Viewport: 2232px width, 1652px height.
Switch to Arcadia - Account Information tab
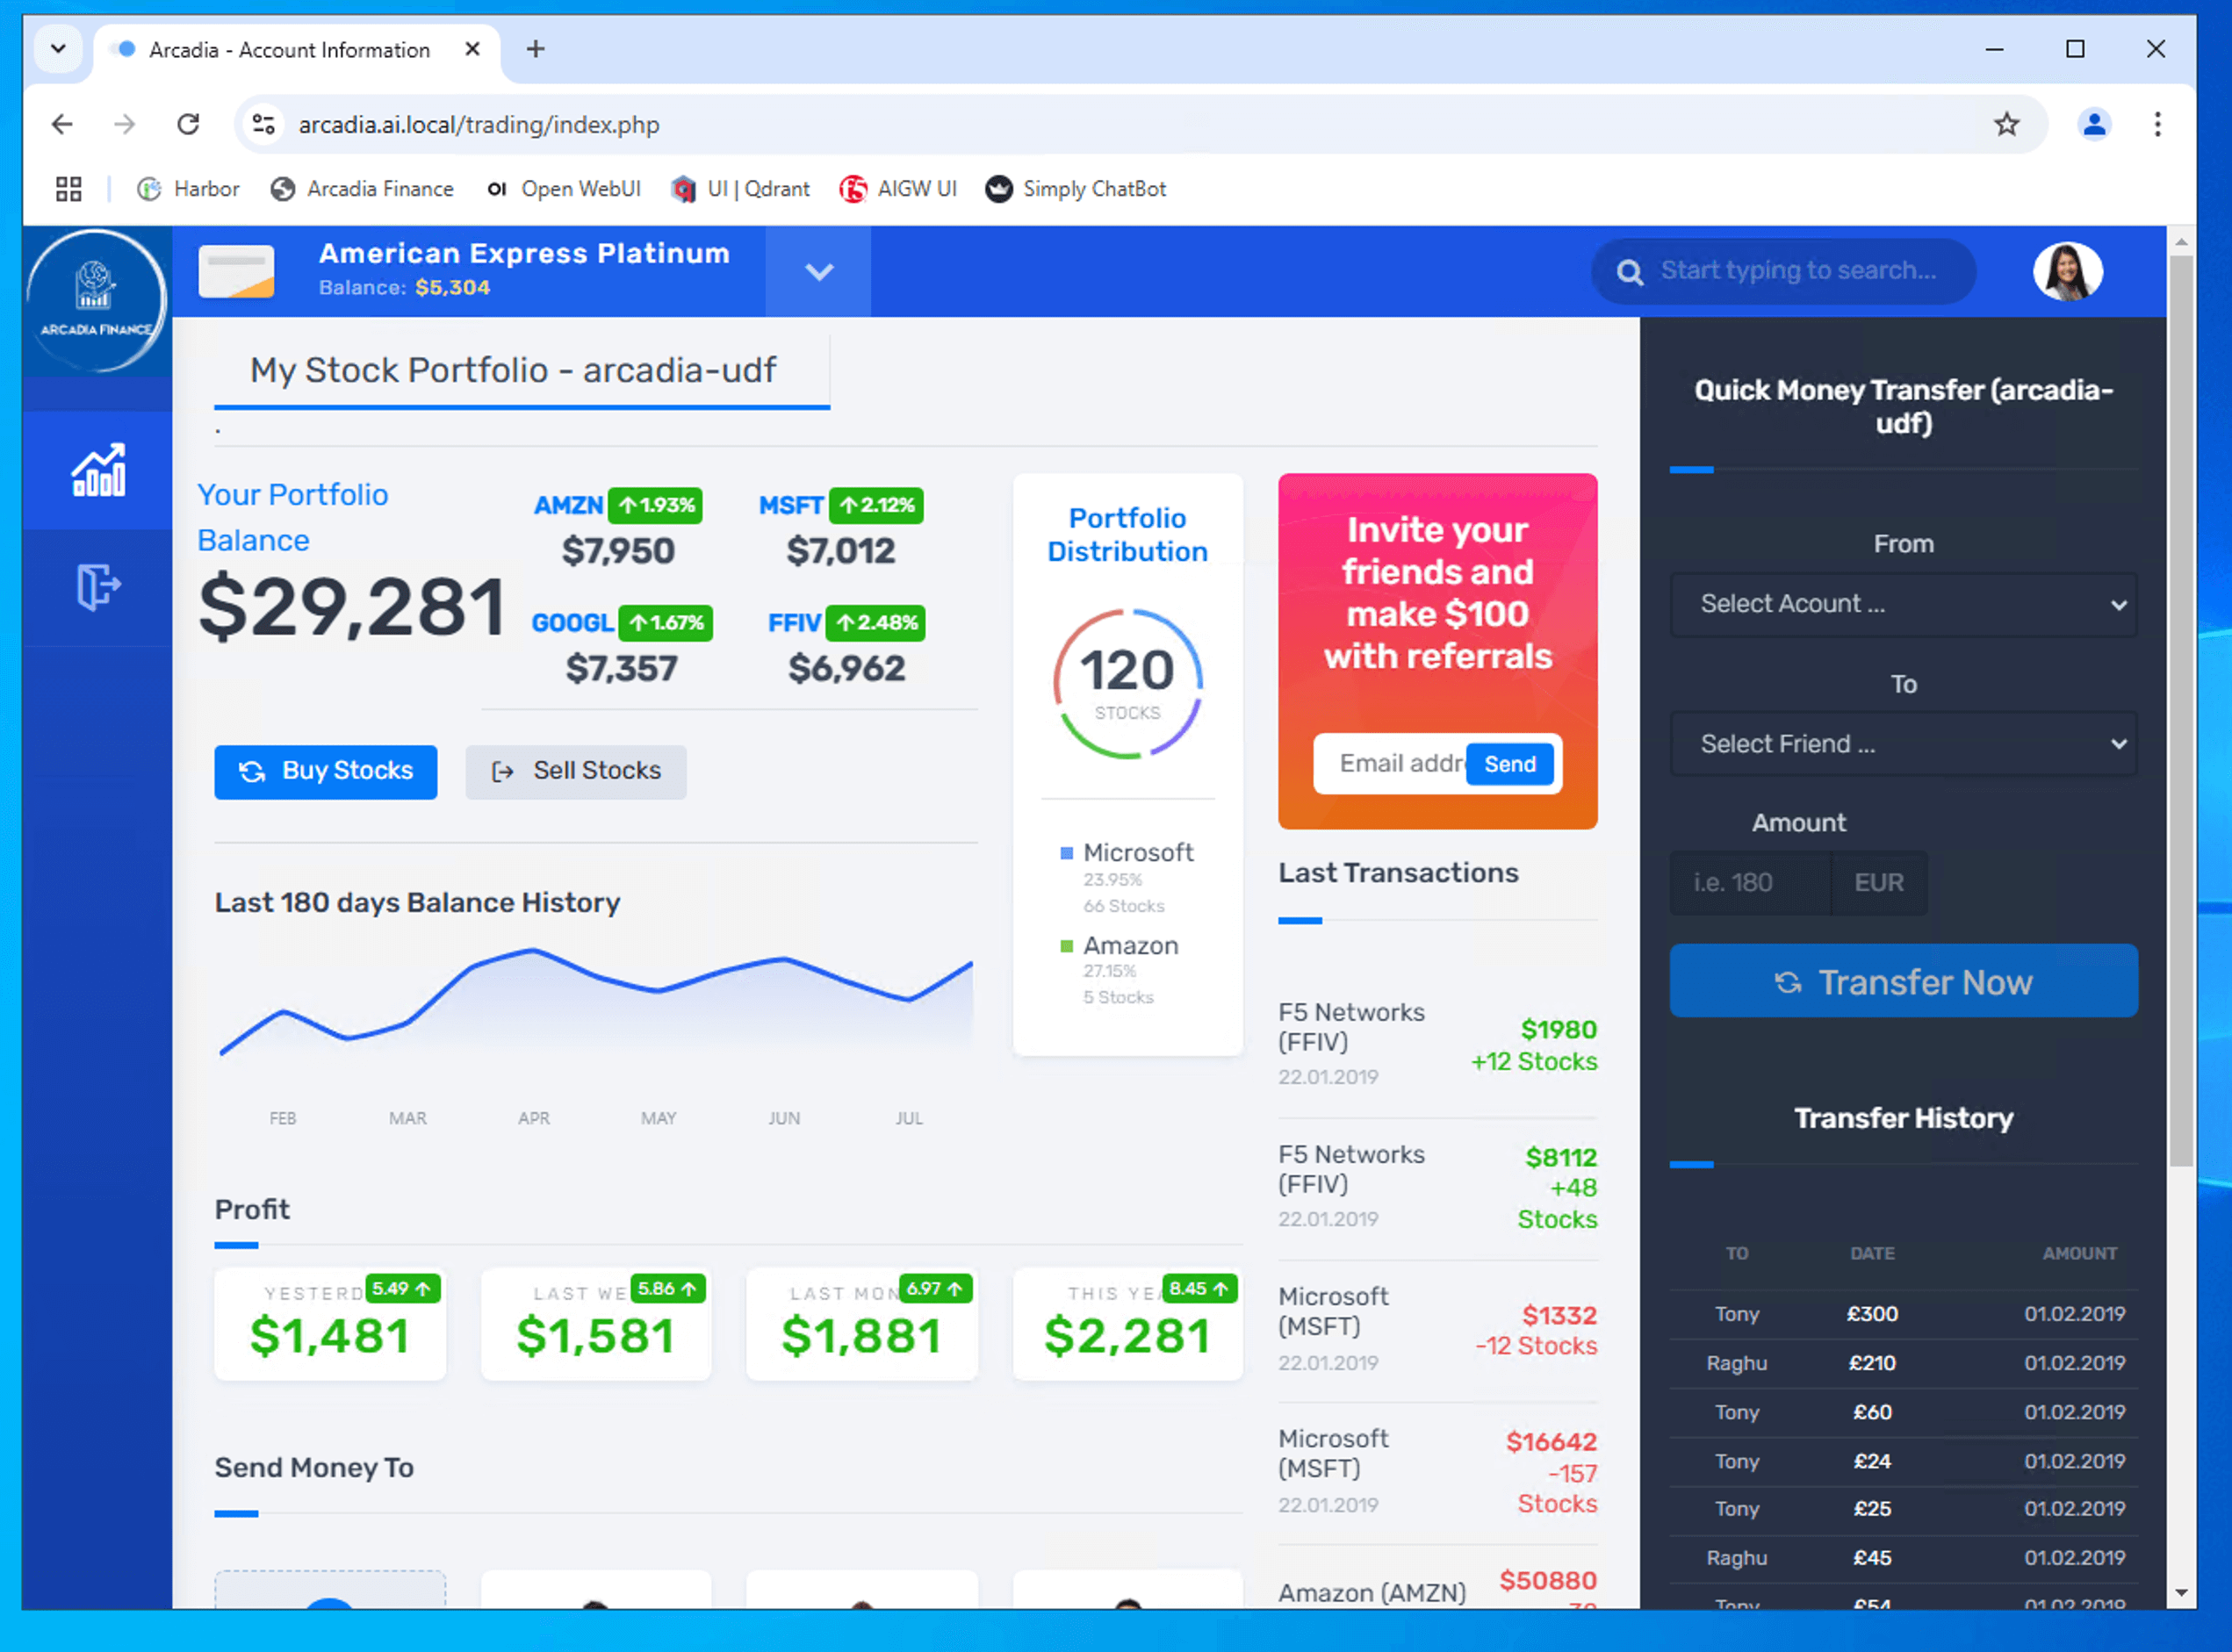(x=290, y=50)
